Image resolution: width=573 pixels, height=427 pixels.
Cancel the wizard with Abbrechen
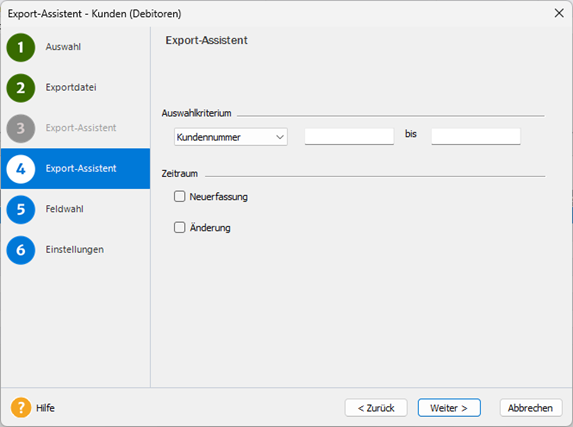pos(531,408)
